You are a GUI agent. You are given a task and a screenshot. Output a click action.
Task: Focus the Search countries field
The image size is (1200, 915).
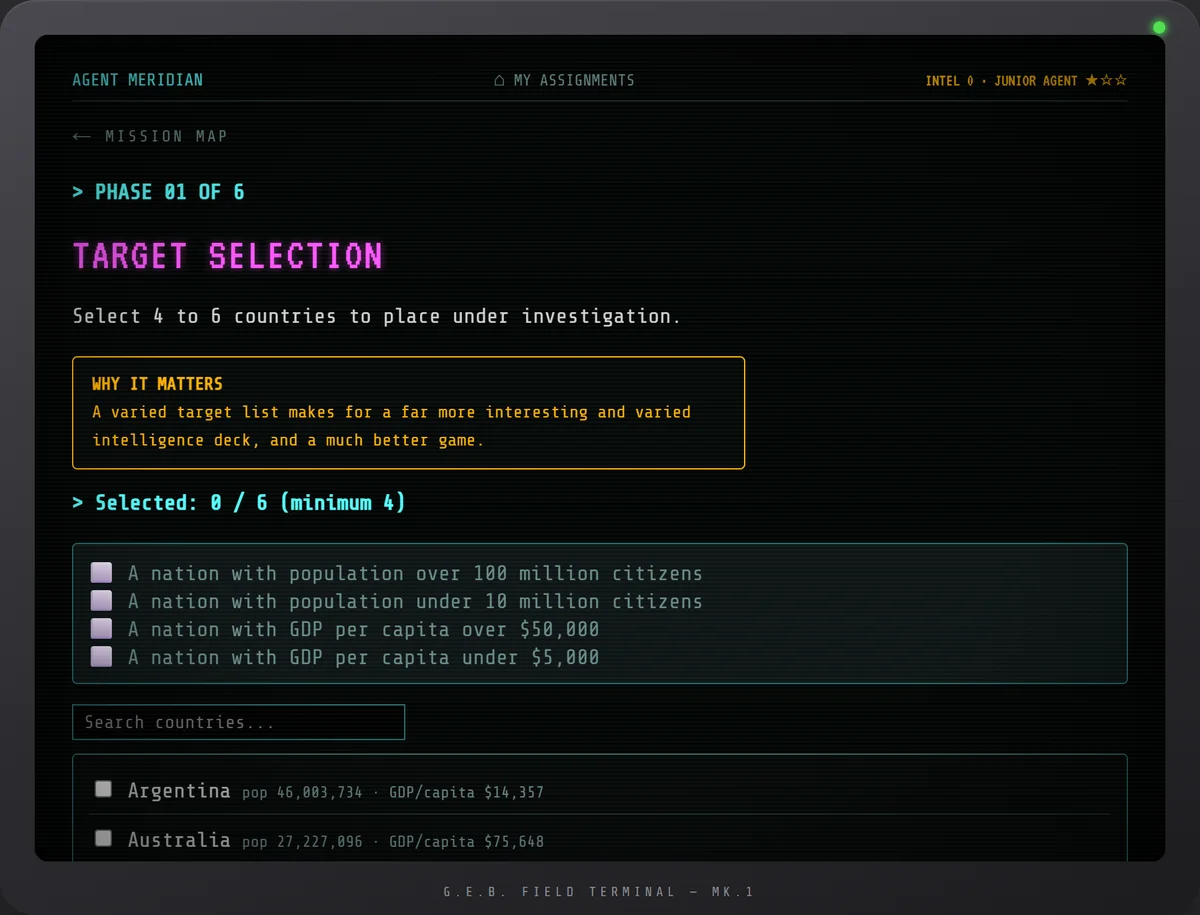(x=239, y=722)
